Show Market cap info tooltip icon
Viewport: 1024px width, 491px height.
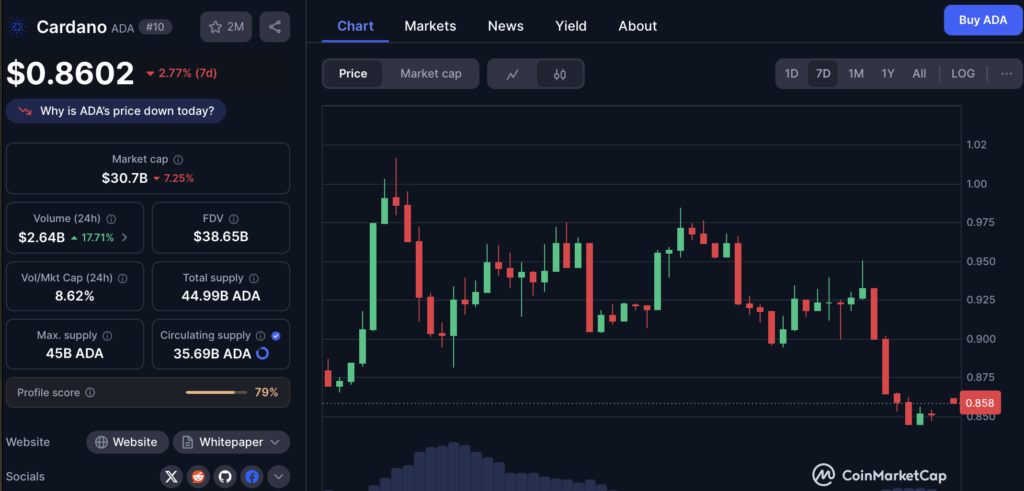coord(178,159)
